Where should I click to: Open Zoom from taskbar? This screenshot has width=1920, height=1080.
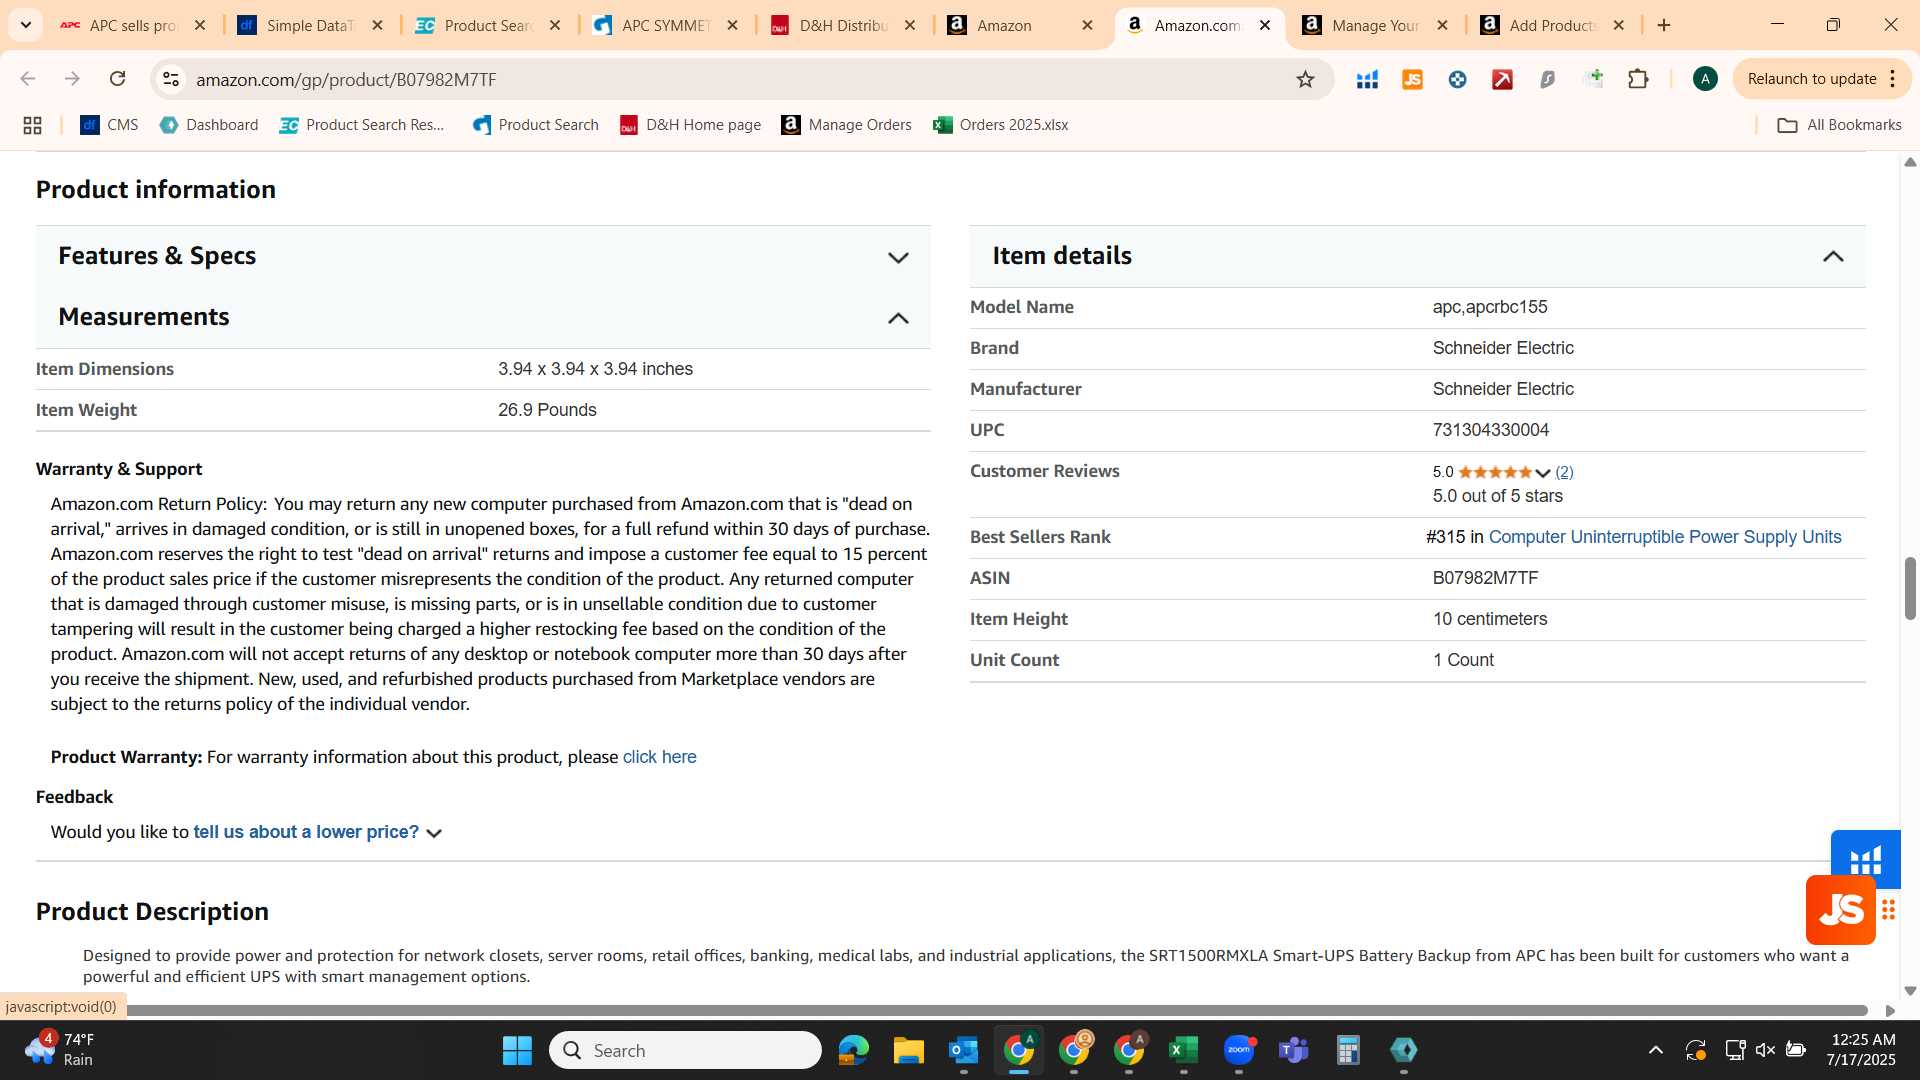point(1239,1050)
